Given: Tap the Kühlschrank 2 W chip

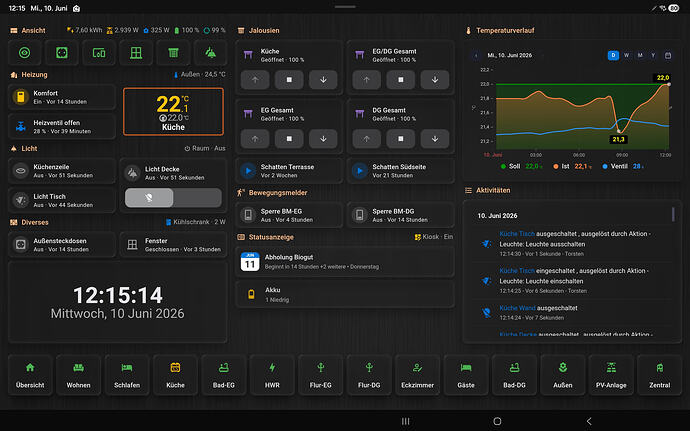Looking at the screenshot, I should click(196, 222).
